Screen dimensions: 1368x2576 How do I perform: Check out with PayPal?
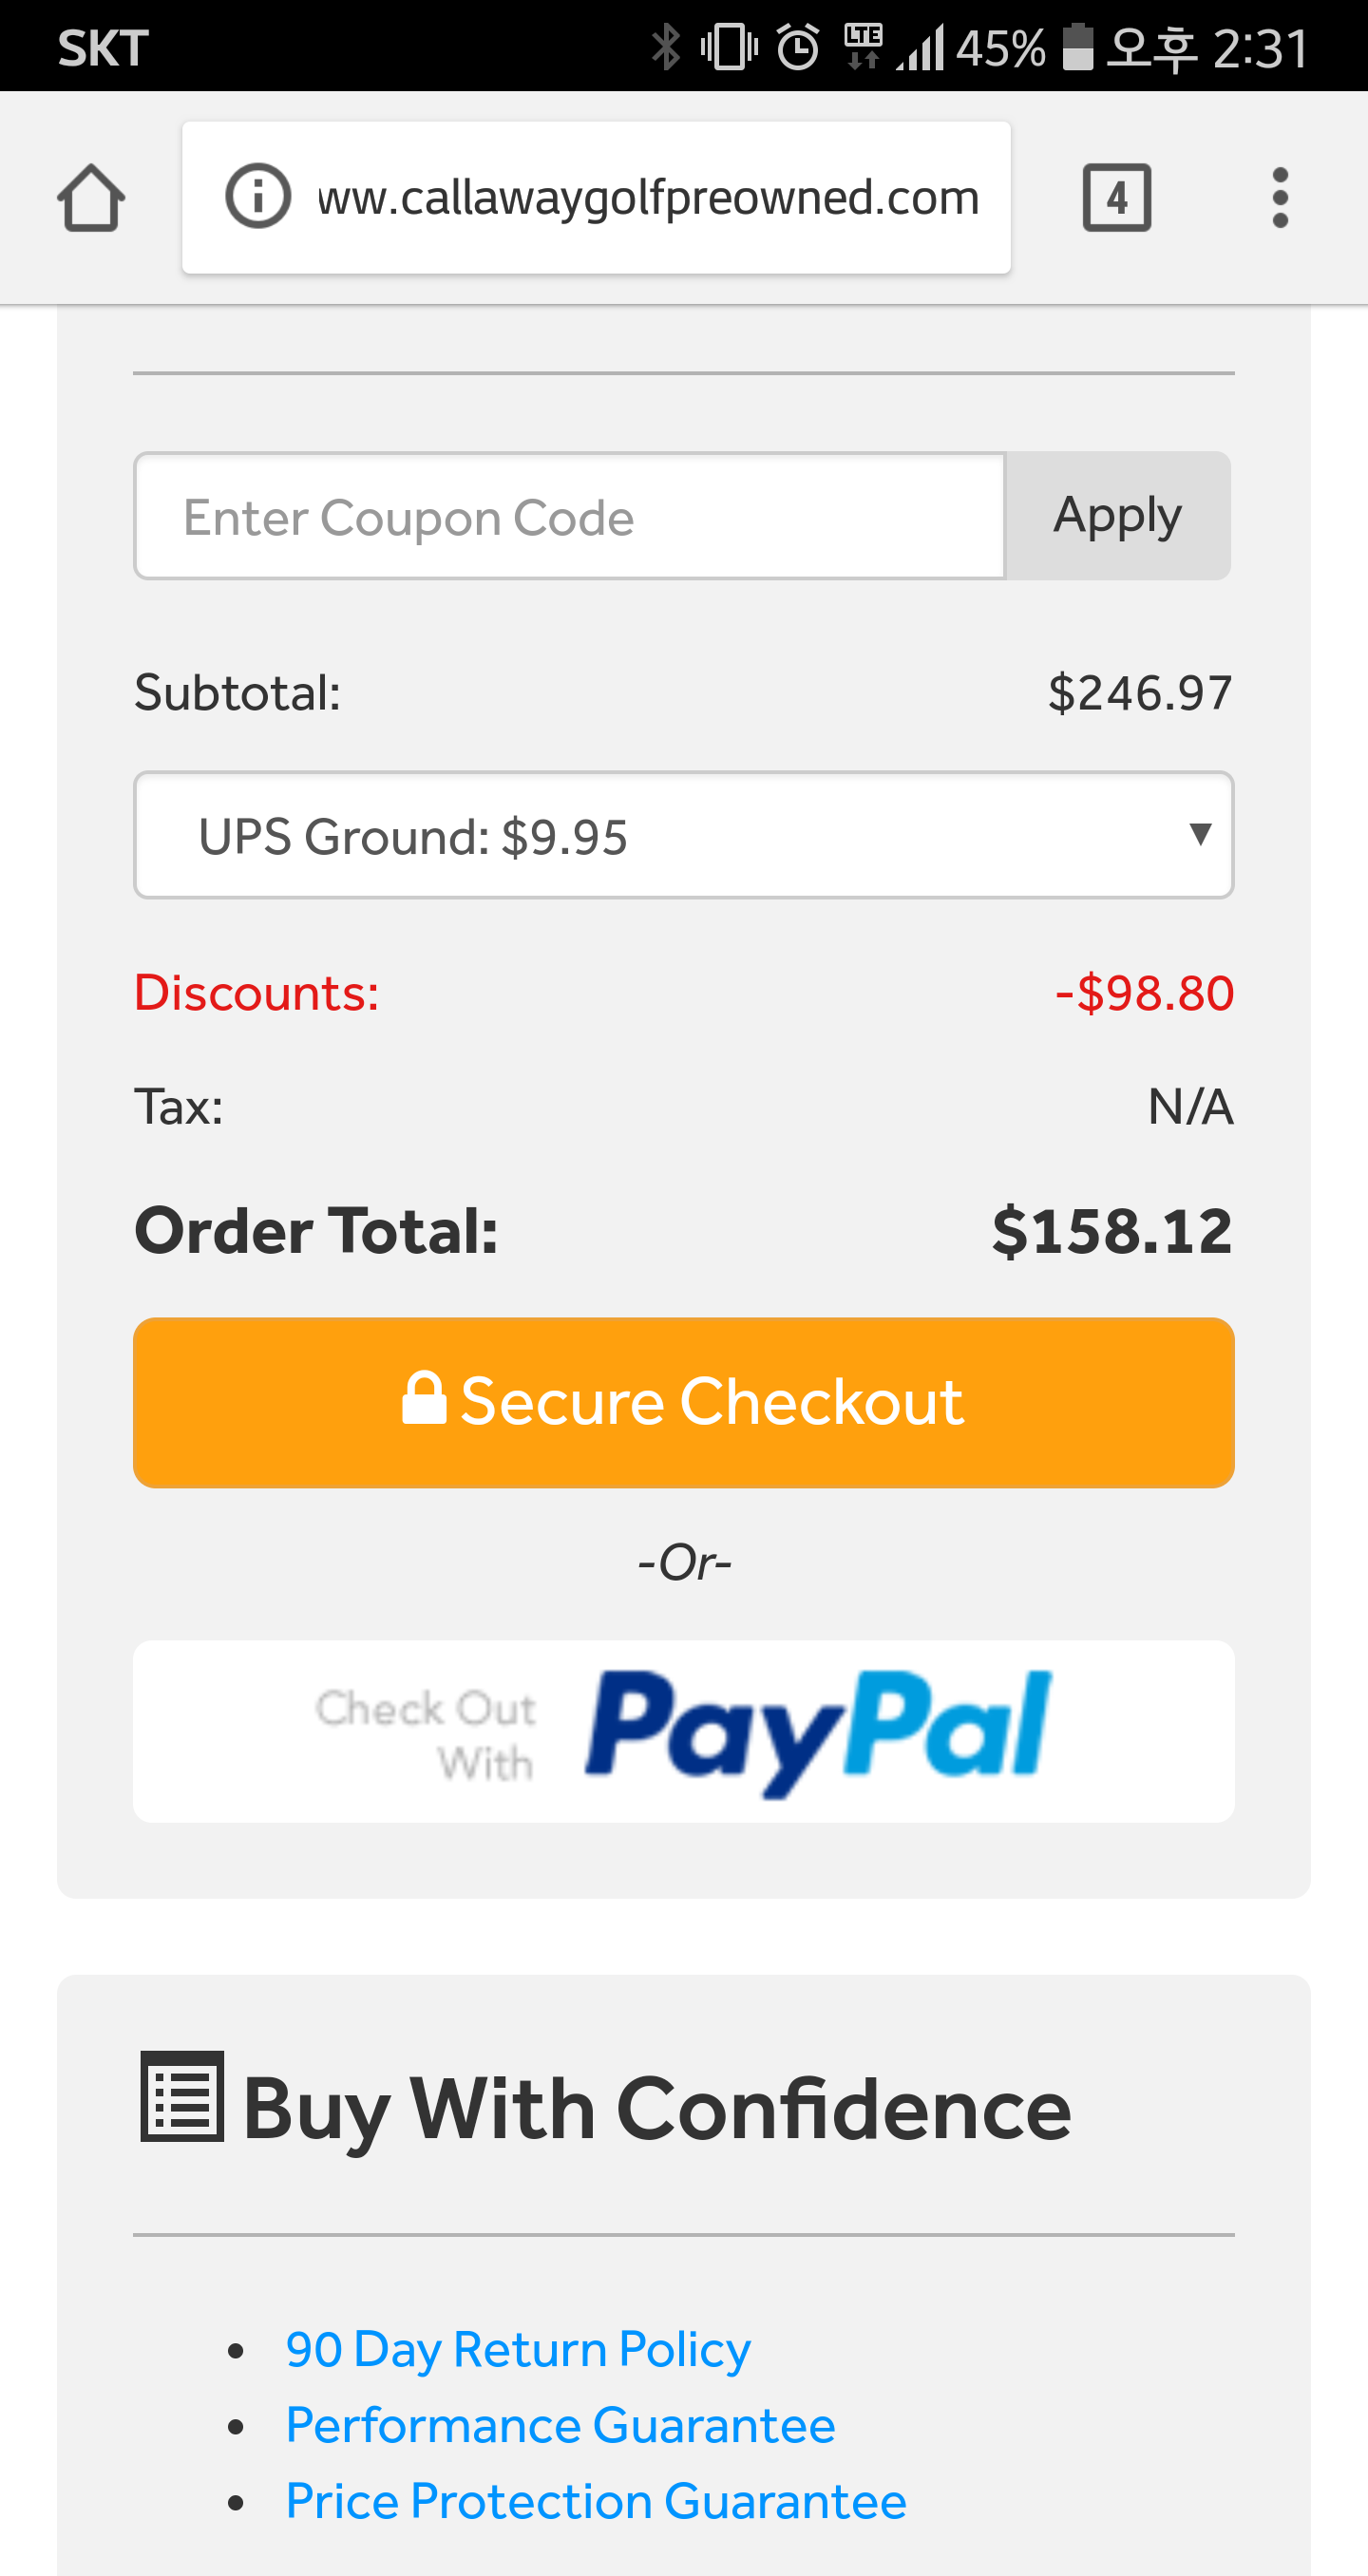[x=684, y=1731]
